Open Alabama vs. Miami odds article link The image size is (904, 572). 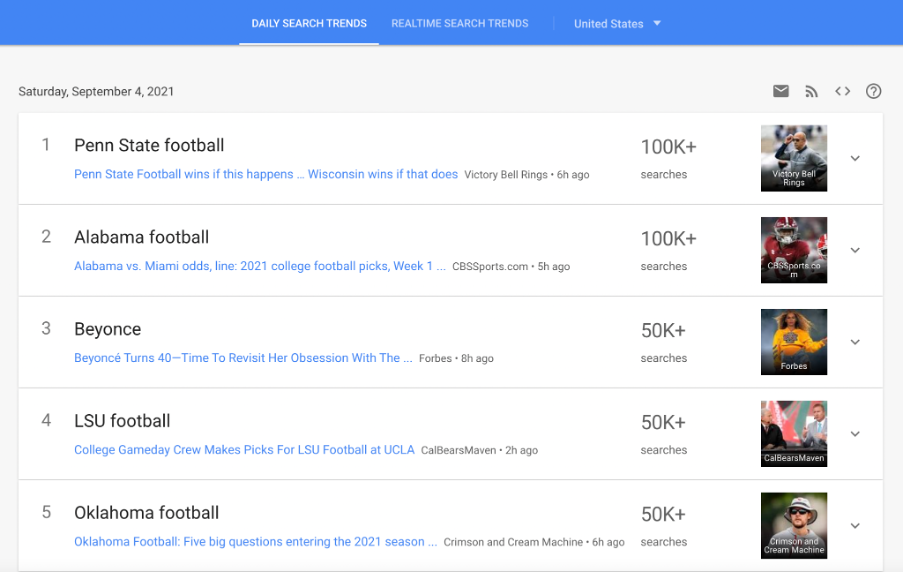click(259, 266)
